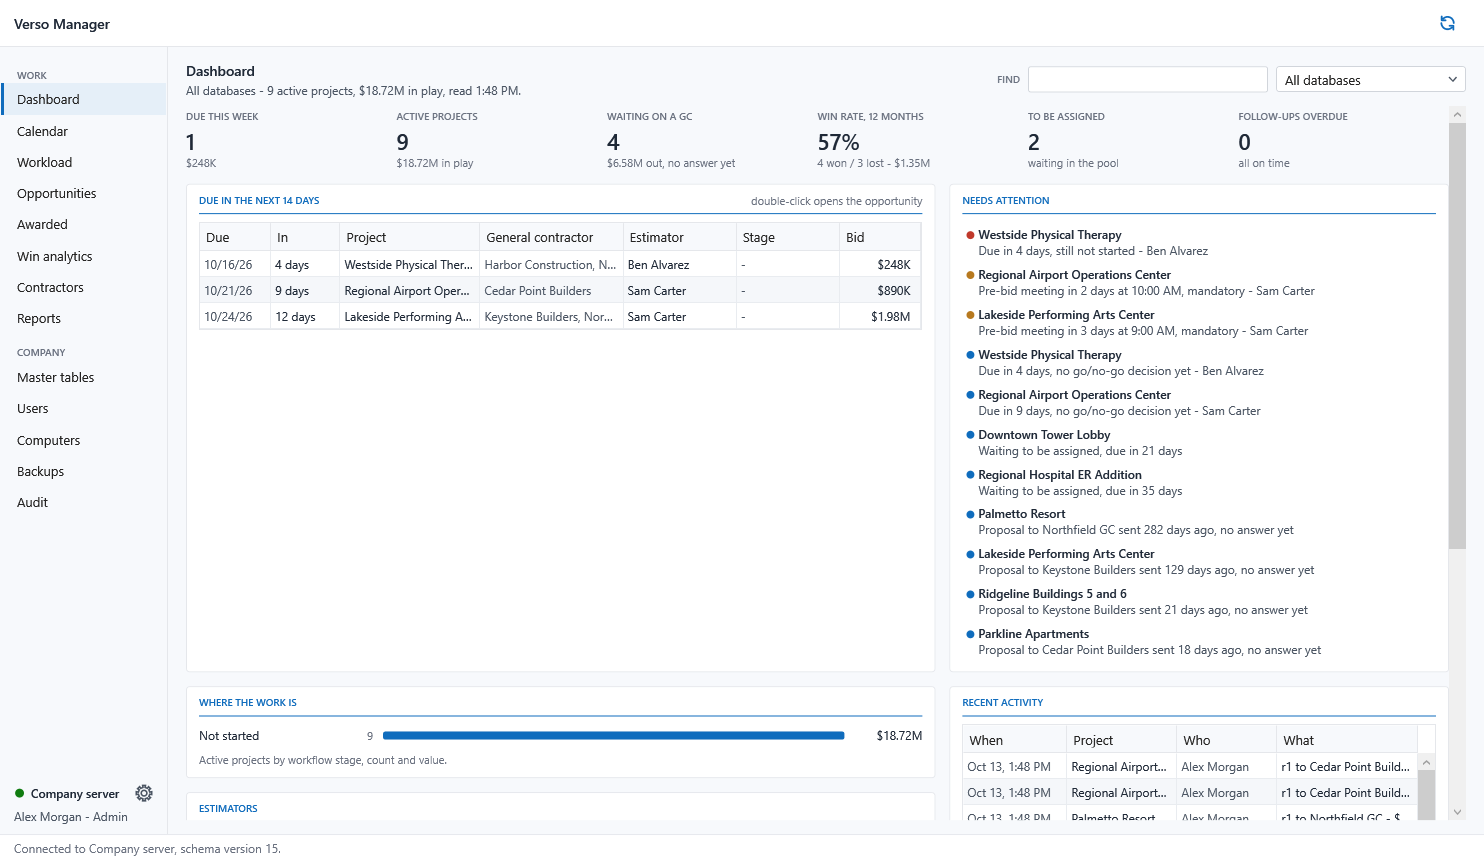Click scroll-up arrow in Recent Activity
Viewport: 1484px width, 861px height.
[x=1427, y=762]
